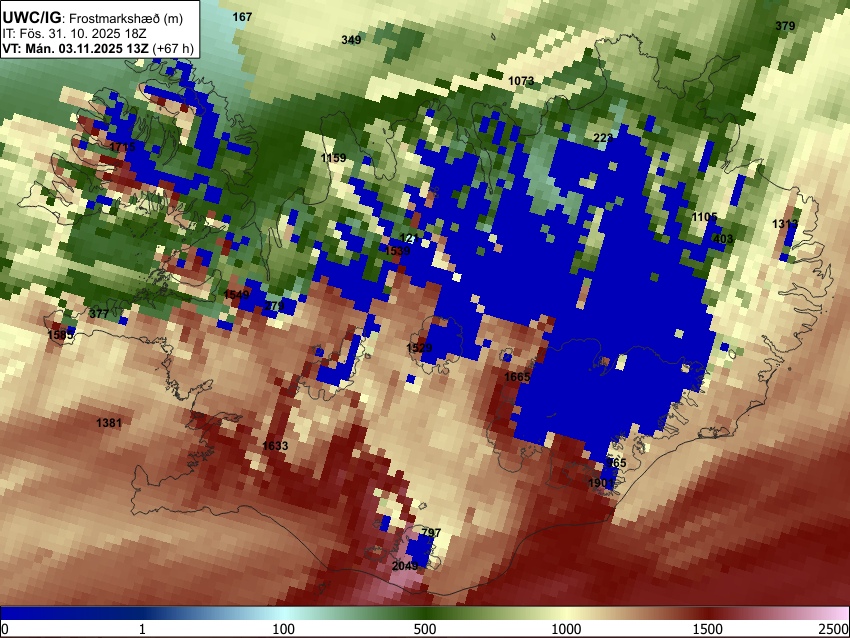Click the map value 349
This screenshot has width=850, height=638.
pyautogui.click(x=351, y=40)
